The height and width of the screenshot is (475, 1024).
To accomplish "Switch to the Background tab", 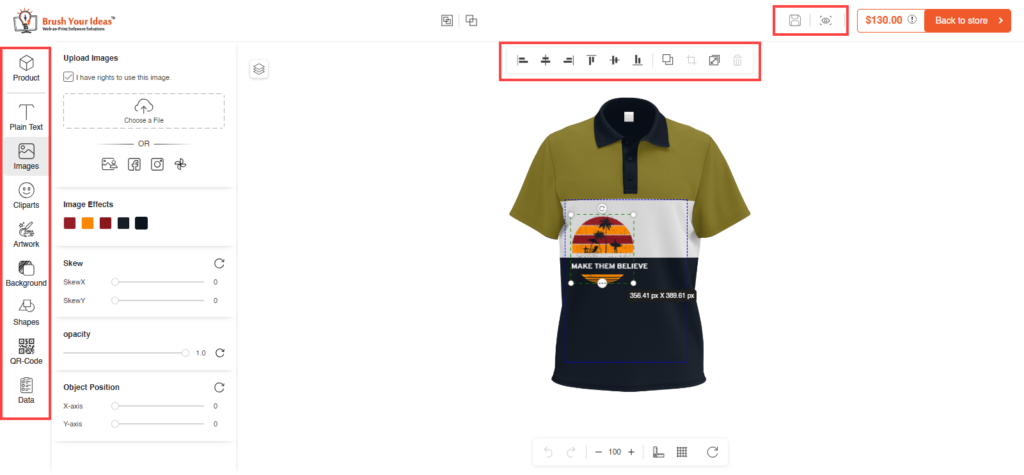I will coord(26,274).
